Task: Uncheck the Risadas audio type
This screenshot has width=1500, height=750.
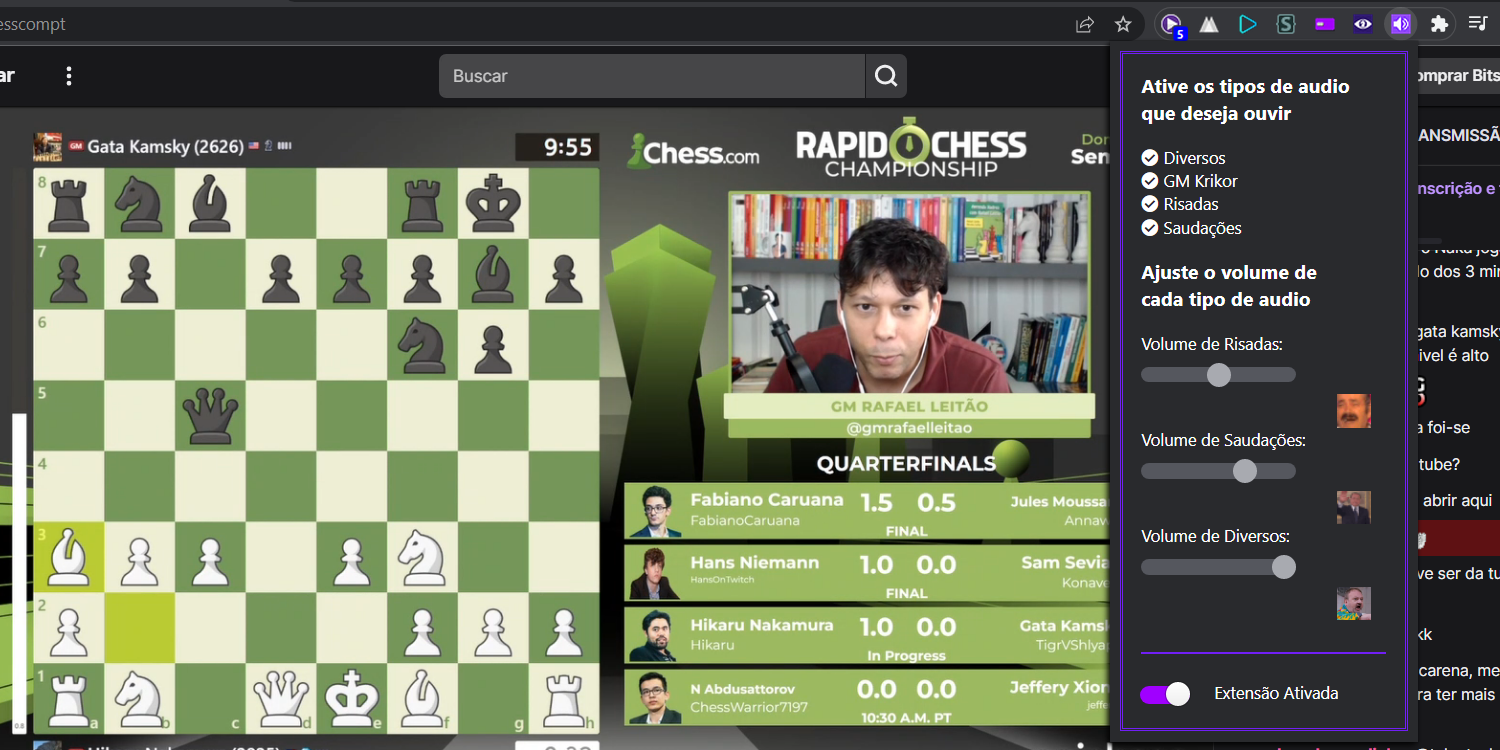Action: (x=1150, y=204)
